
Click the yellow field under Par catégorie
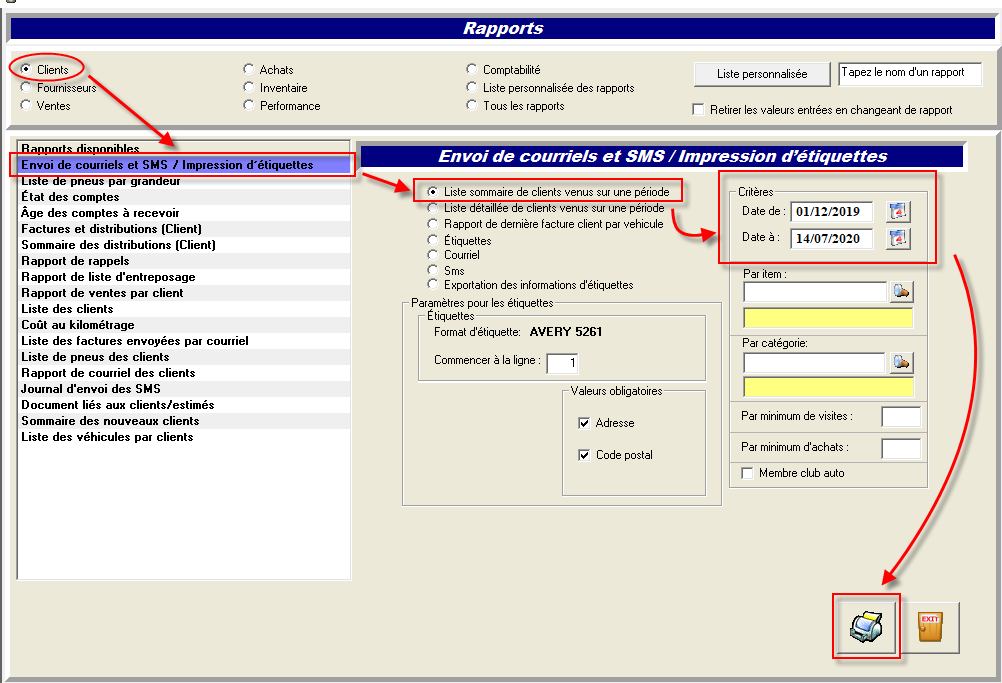828,387
